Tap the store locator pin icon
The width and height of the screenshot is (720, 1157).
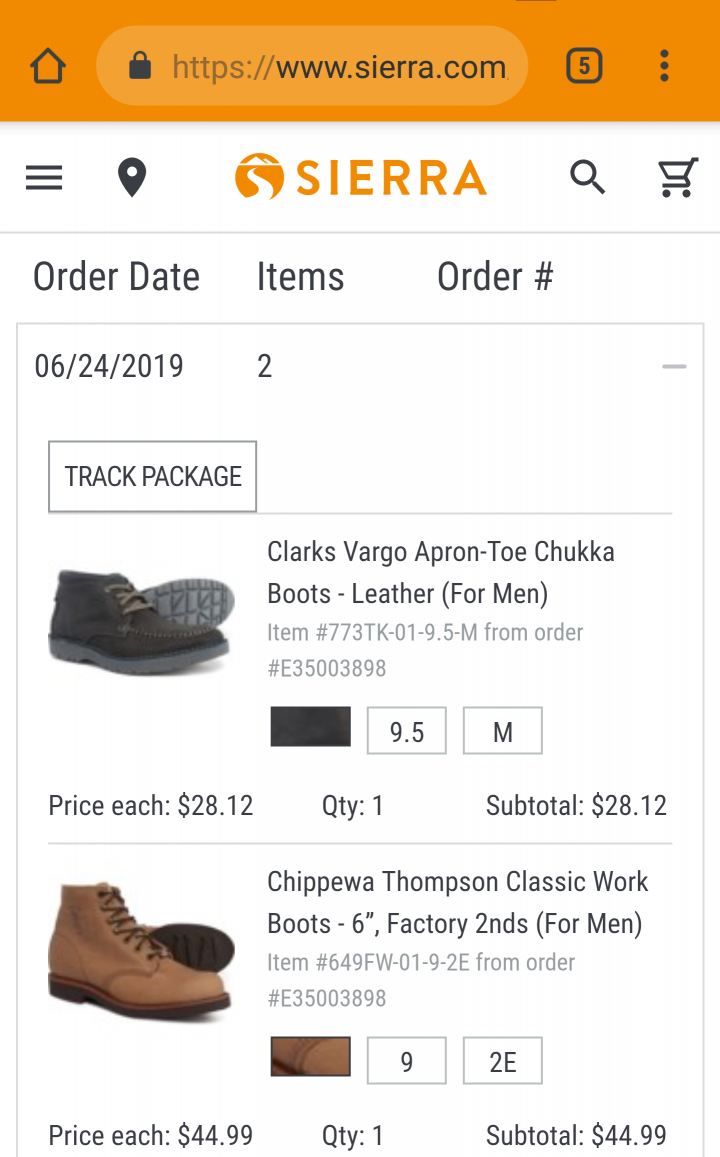pos(132,178)
